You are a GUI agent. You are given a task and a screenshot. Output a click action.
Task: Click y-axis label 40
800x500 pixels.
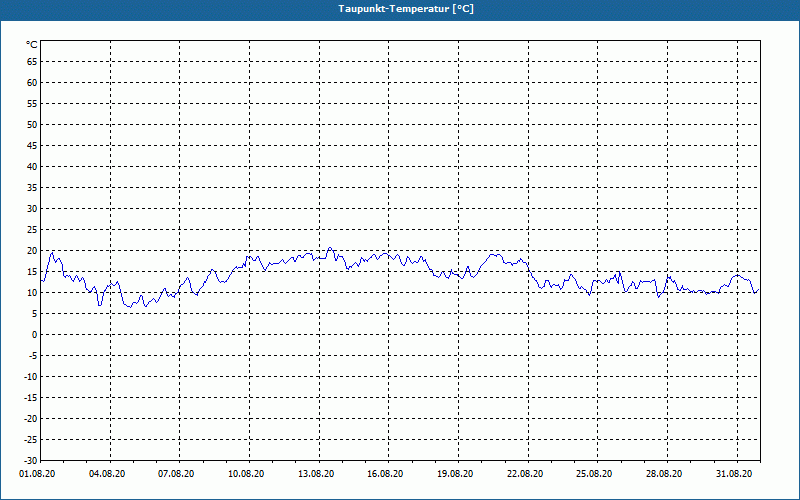[32, 167]
